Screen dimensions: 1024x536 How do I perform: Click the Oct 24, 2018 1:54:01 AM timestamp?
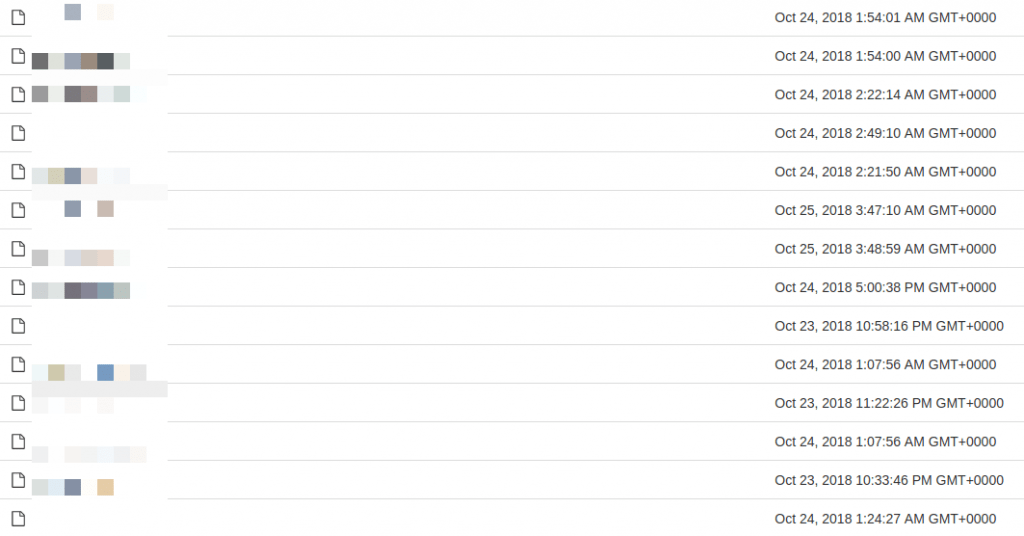pyautogui.click(x=885, y=17)
